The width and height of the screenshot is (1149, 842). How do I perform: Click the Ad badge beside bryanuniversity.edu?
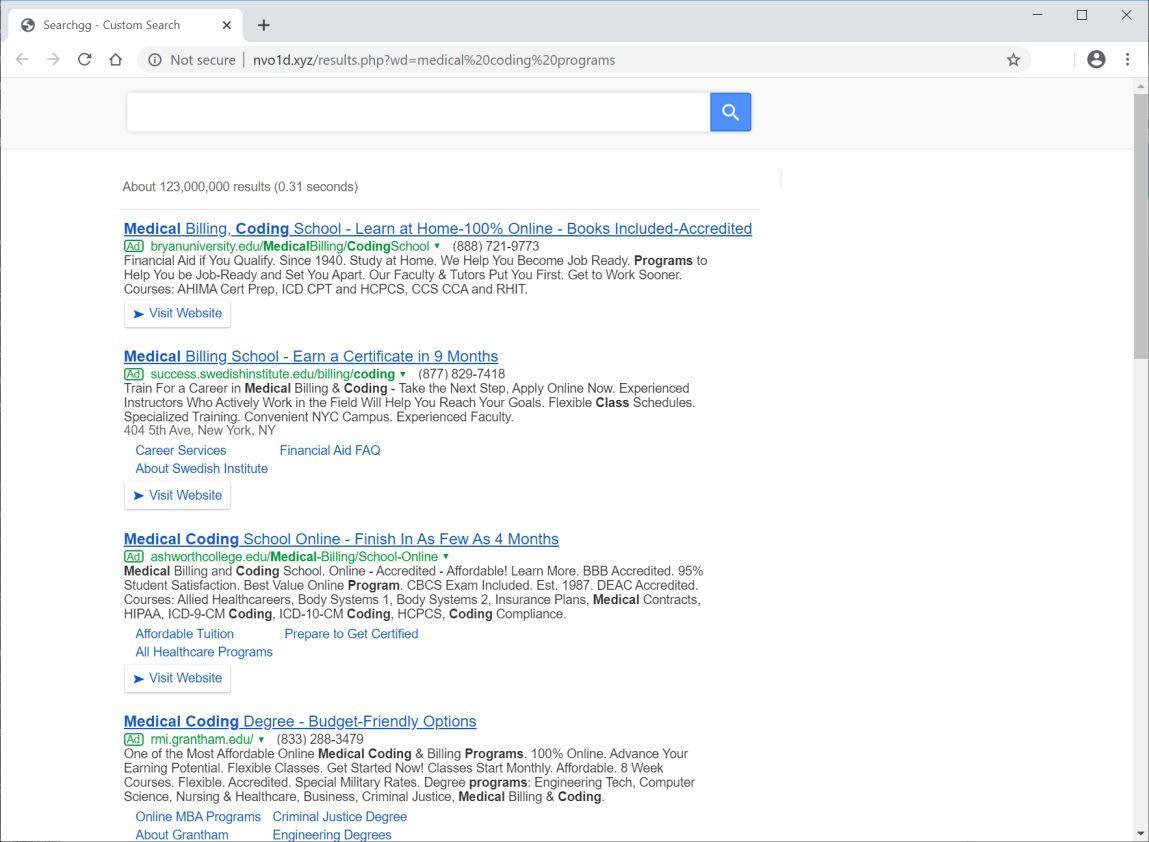133,246
